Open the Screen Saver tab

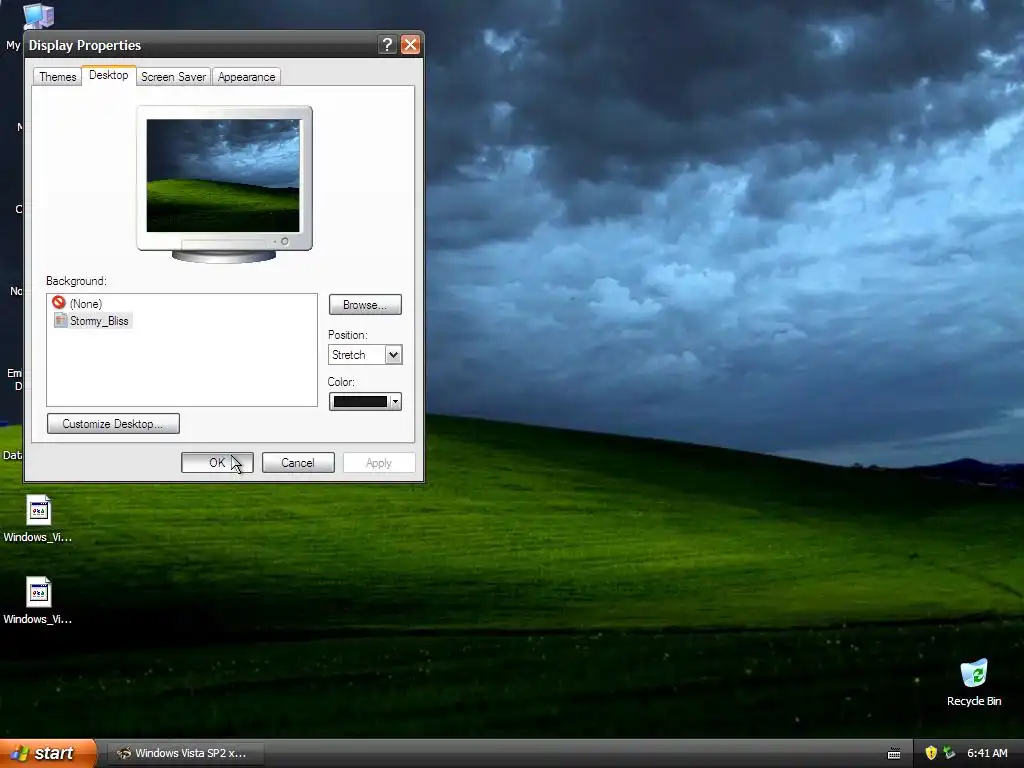[173, 76]
